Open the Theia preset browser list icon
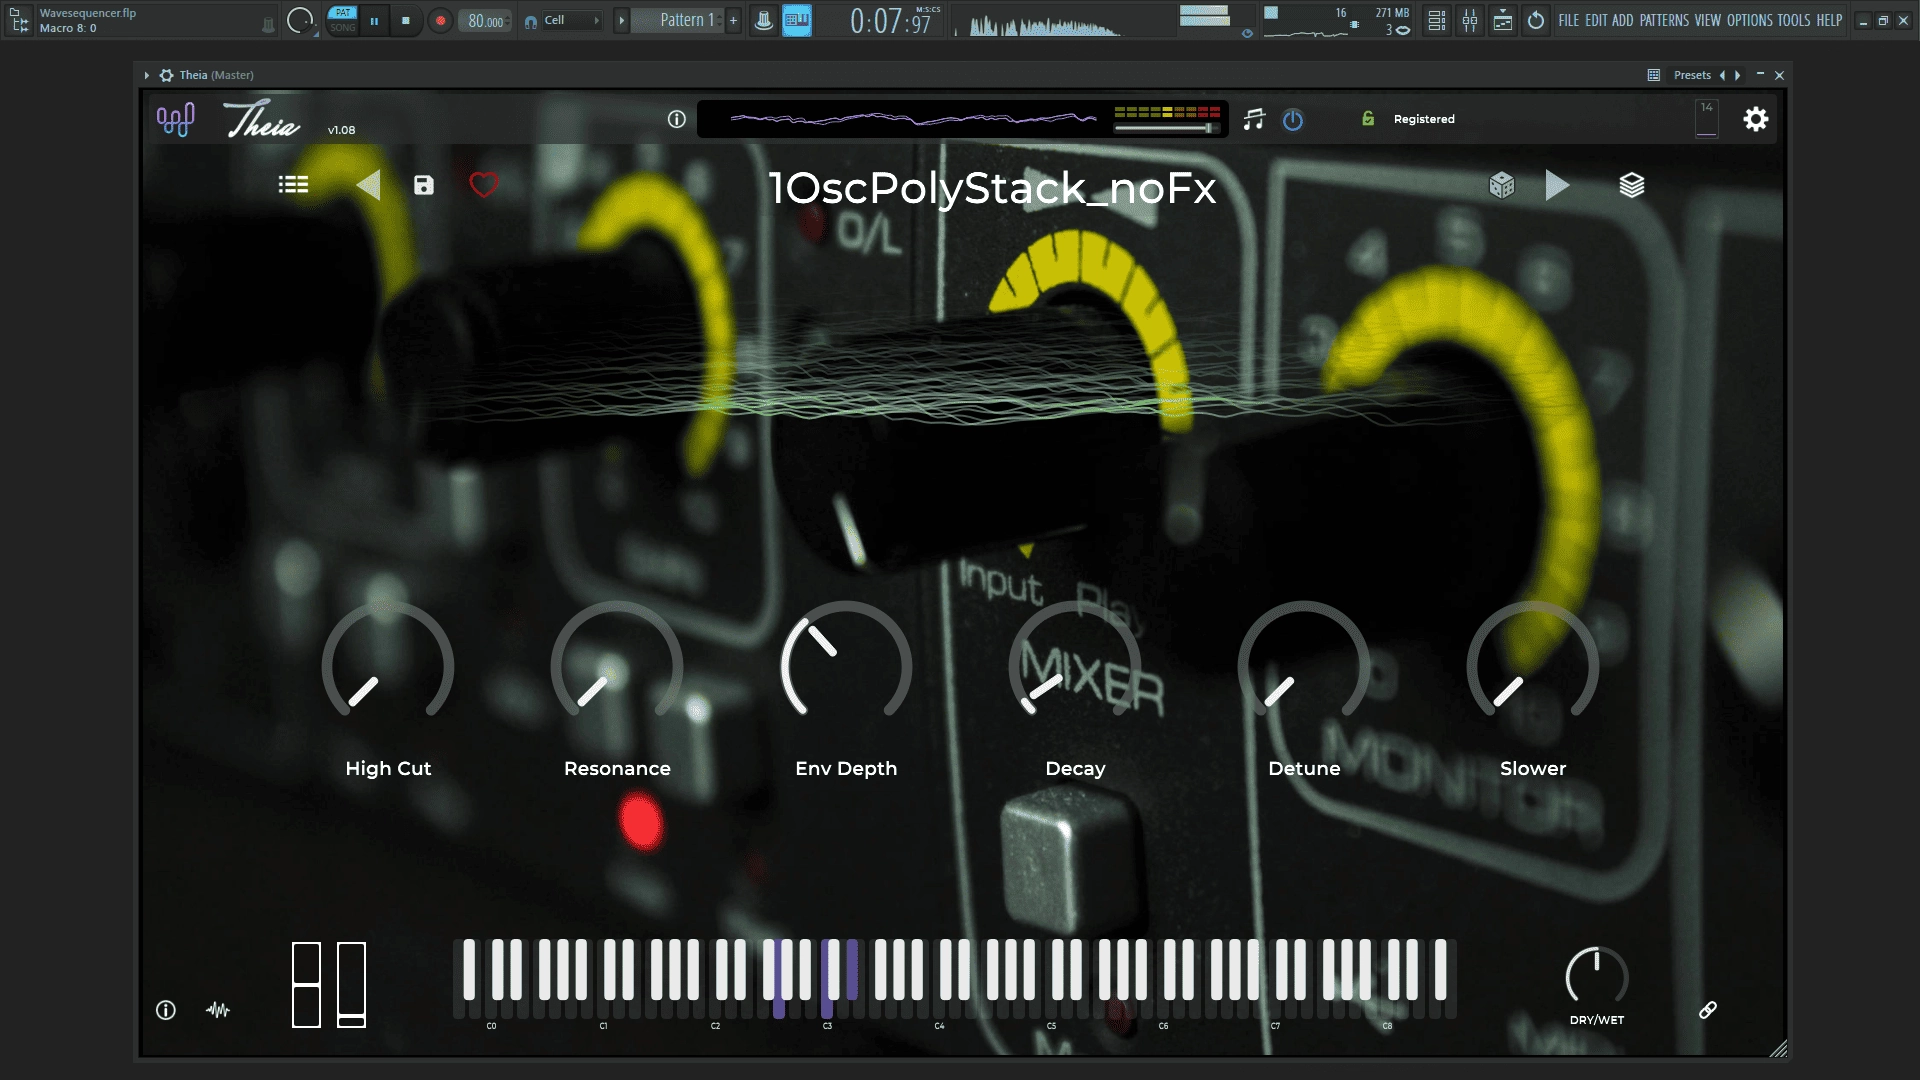The image size is (1920, 1080). click(293, 185)
